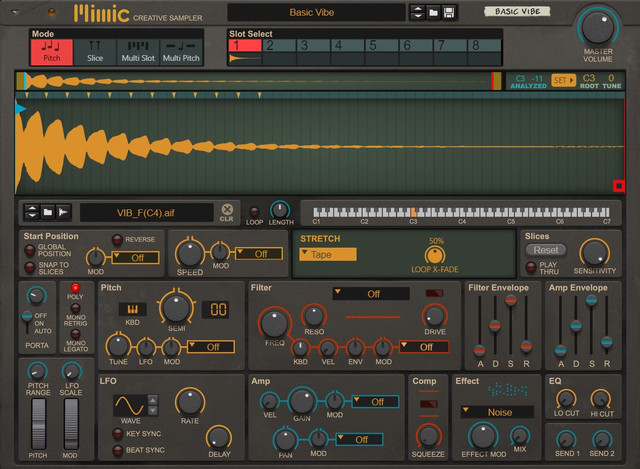This screenshot has width=640, height=469.
Task: Click the Filter FREQ knob
Action: pos(274,323)
